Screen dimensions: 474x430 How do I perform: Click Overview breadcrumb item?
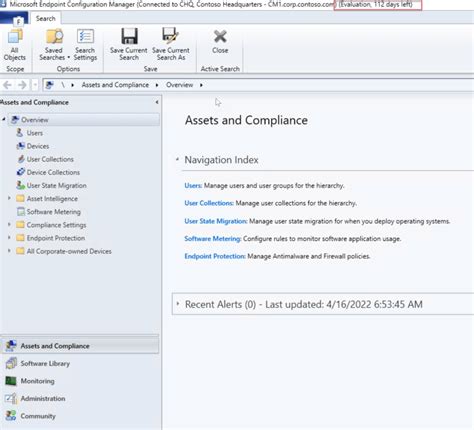point(180,85)
